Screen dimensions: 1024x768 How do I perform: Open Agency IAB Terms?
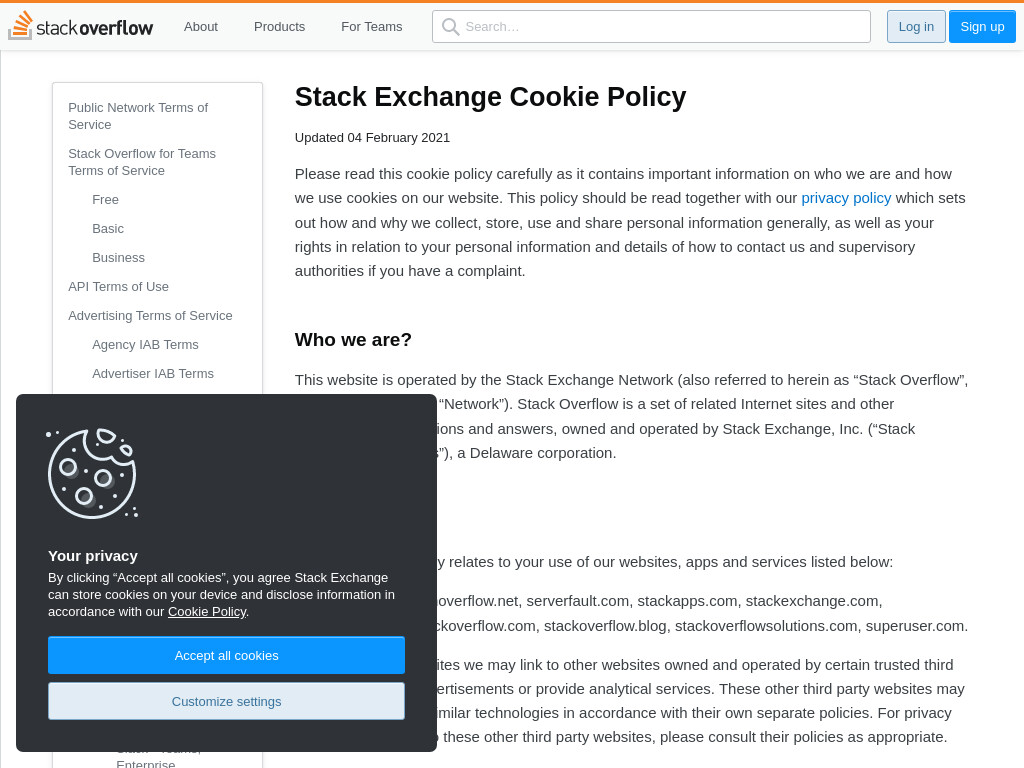pos(145,345)
